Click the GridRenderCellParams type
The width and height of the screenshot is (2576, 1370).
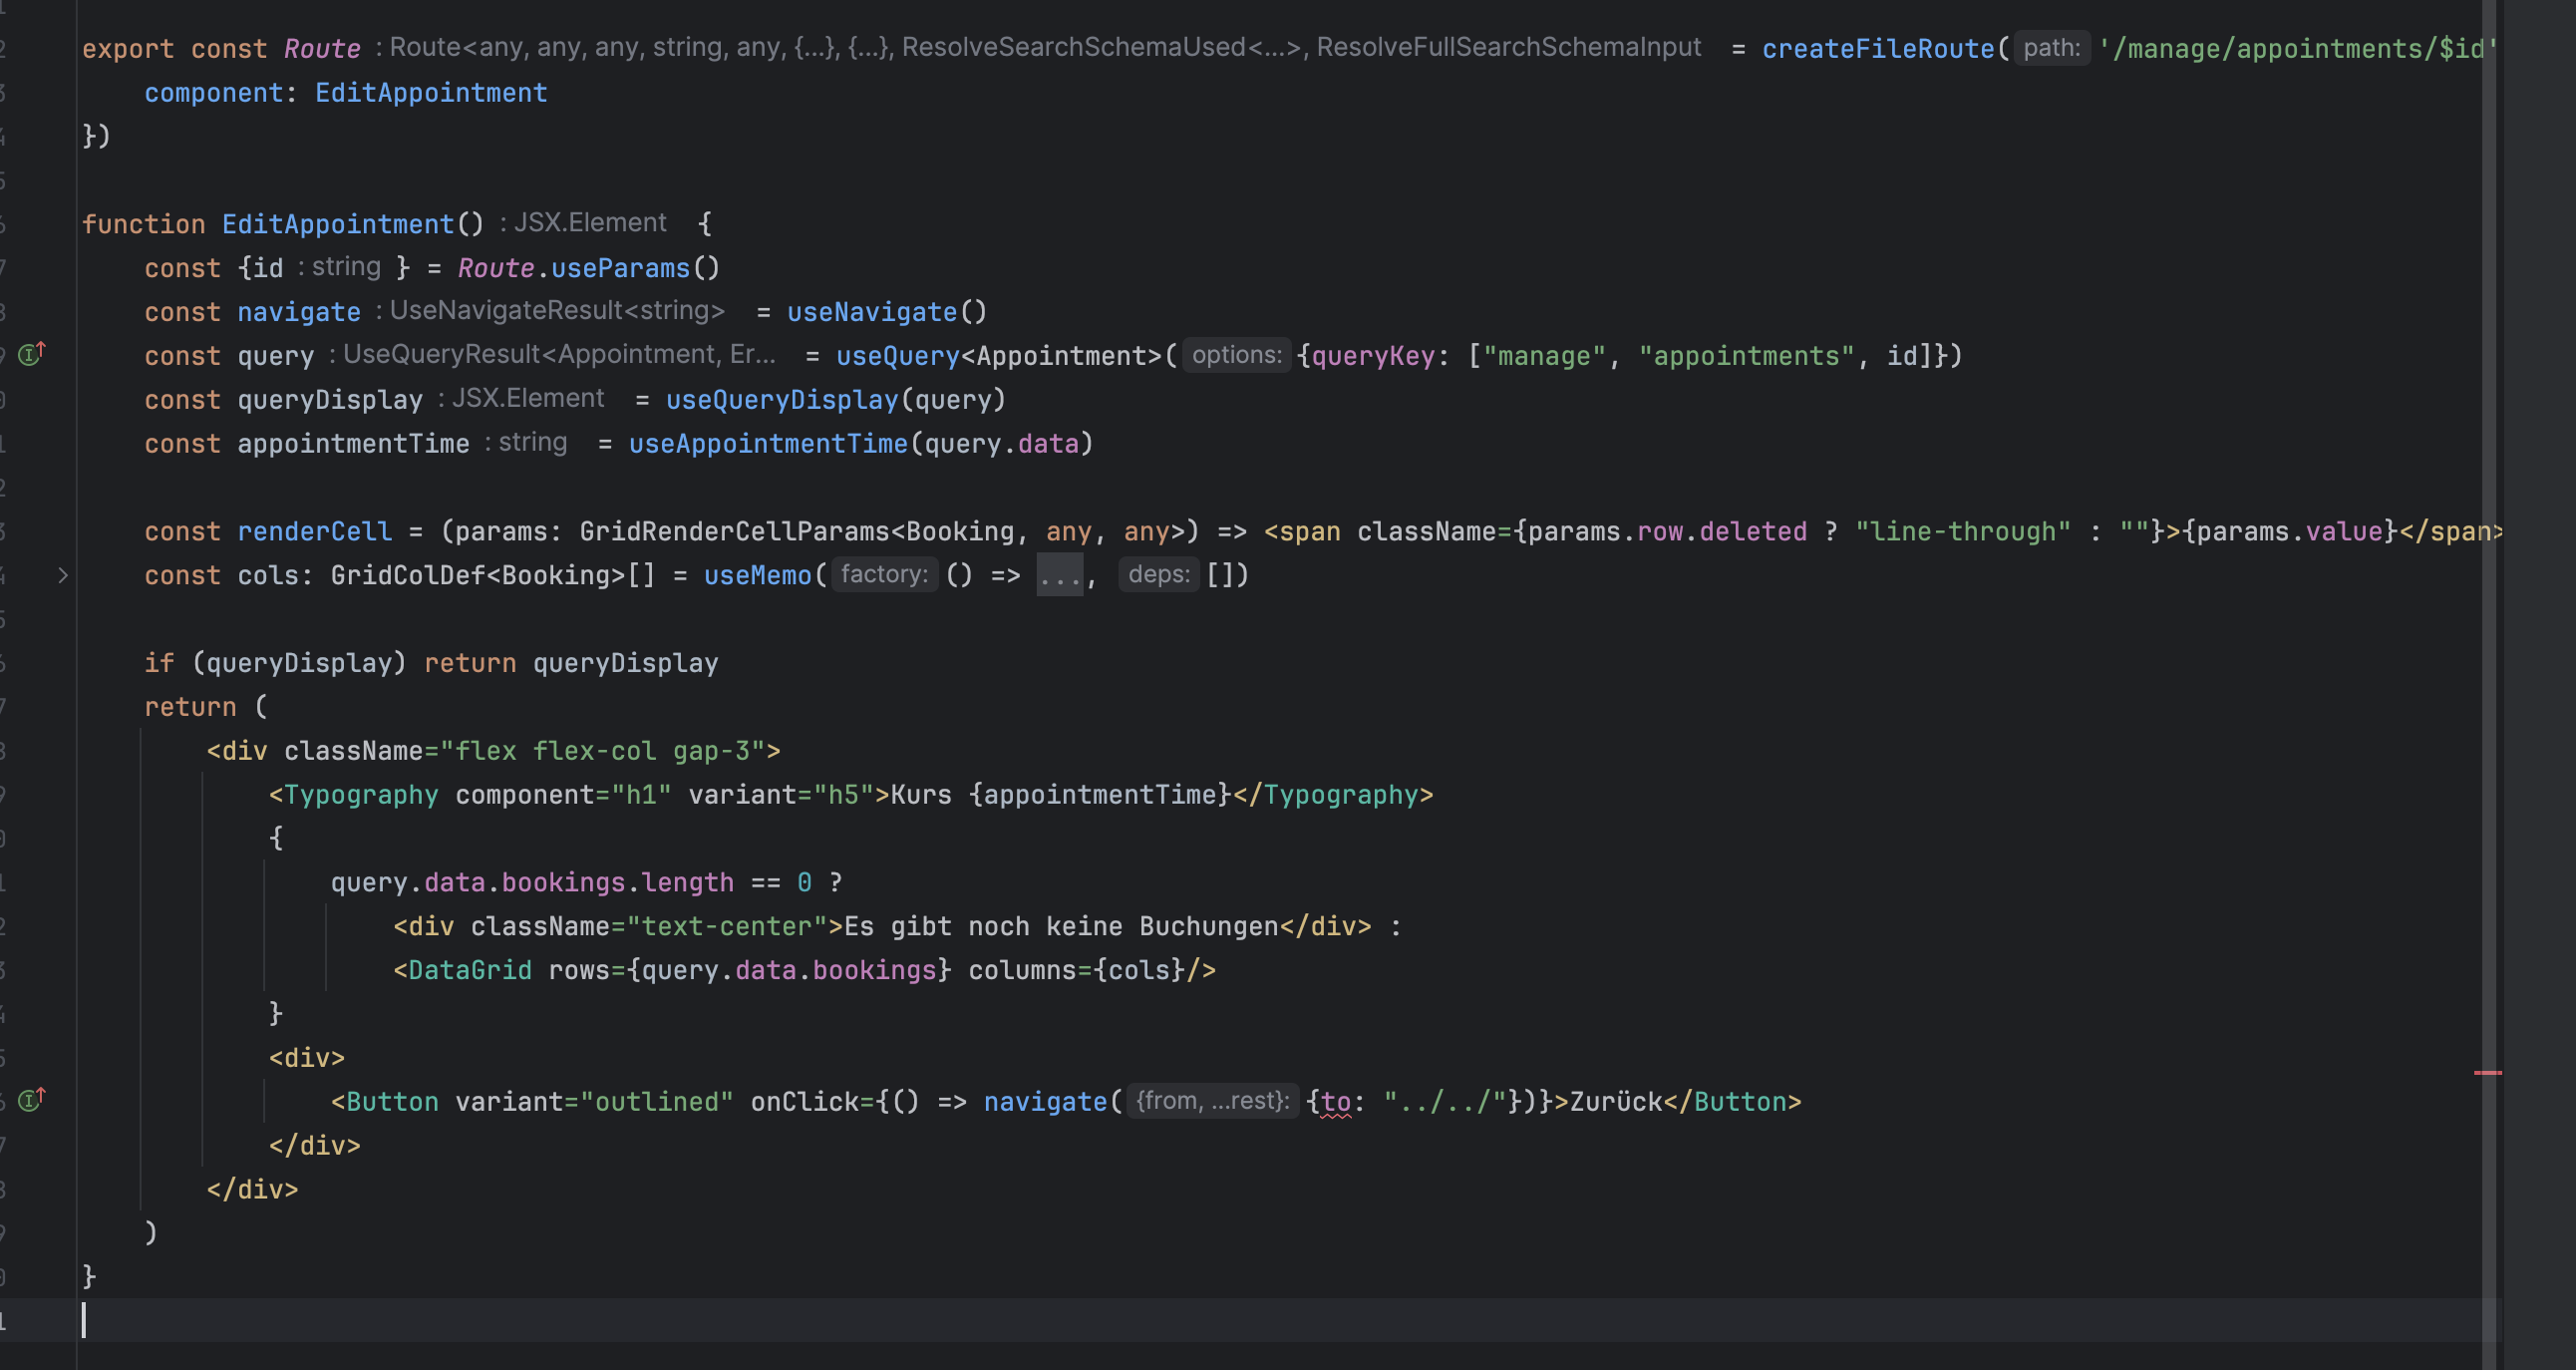734,532
